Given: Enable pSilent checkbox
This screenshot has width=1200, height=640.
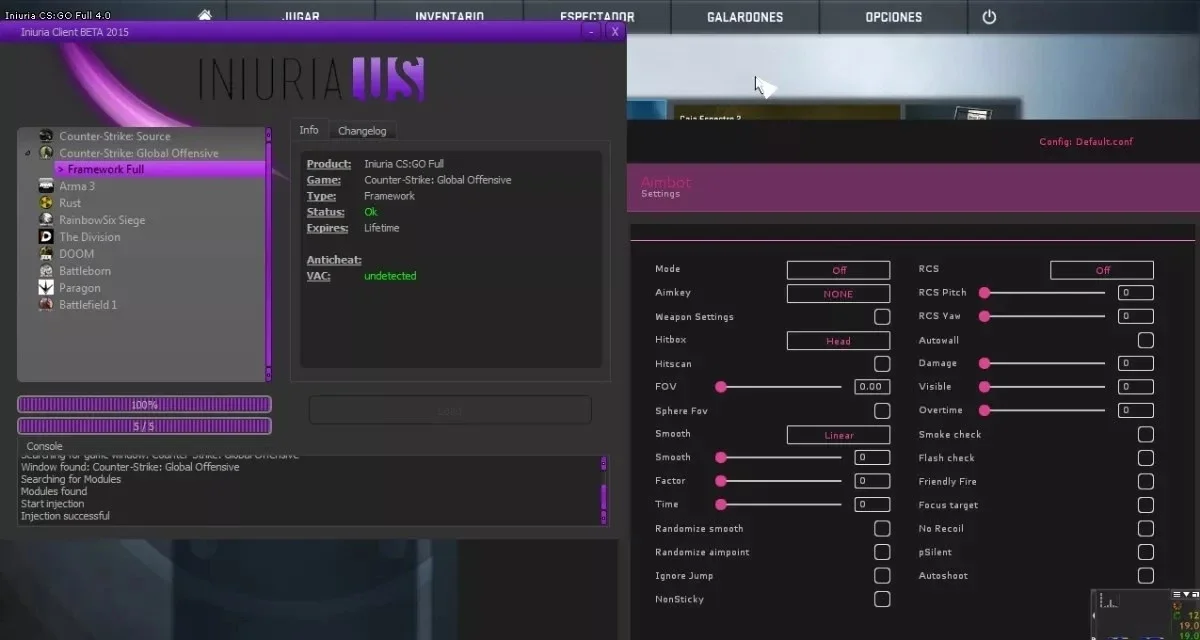Looking at the screenshot, I should (1146, 552).
